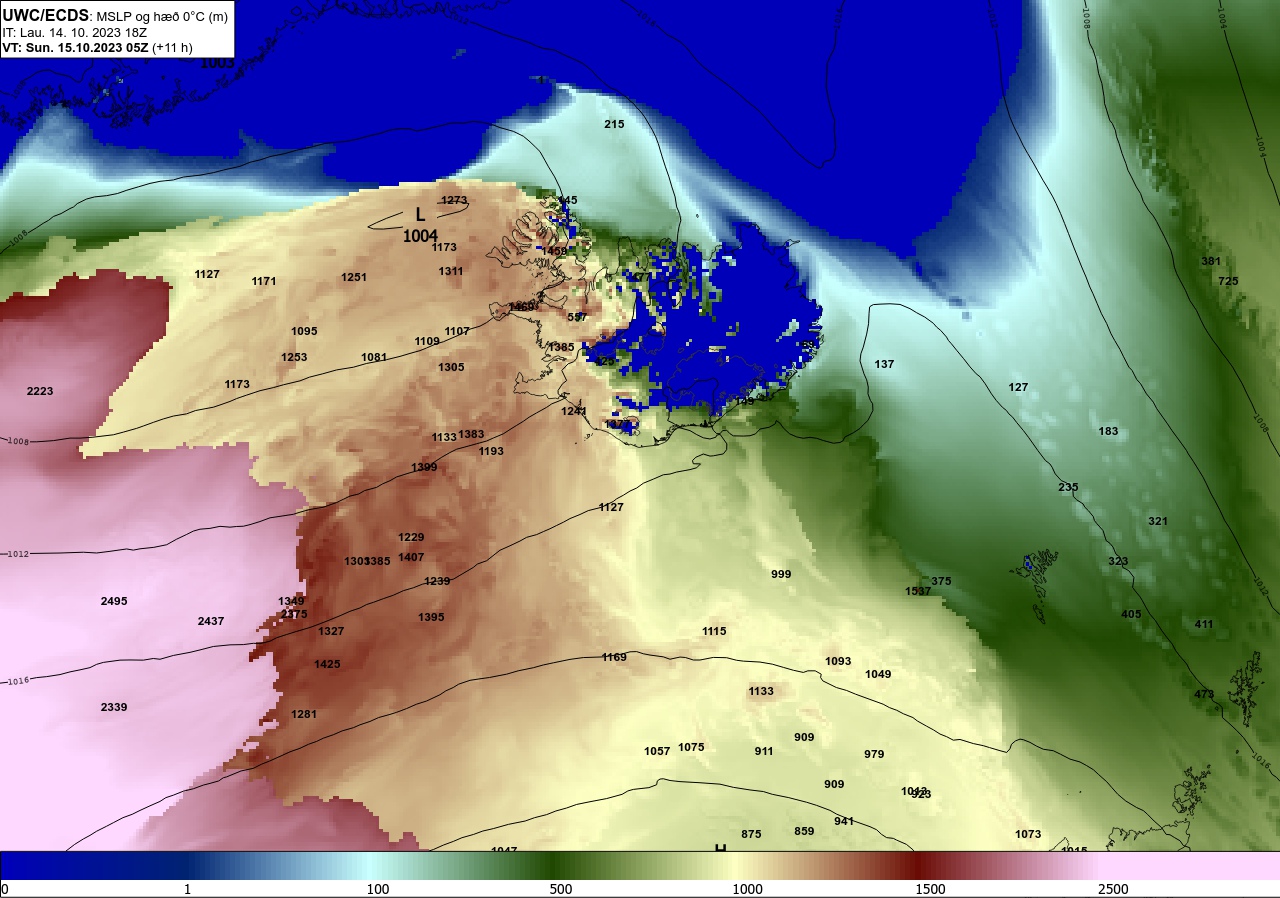The height and width of the screenshot is (898, 1280).
Task: Click the 500 label on the colour scale
Action: (560, 890)
